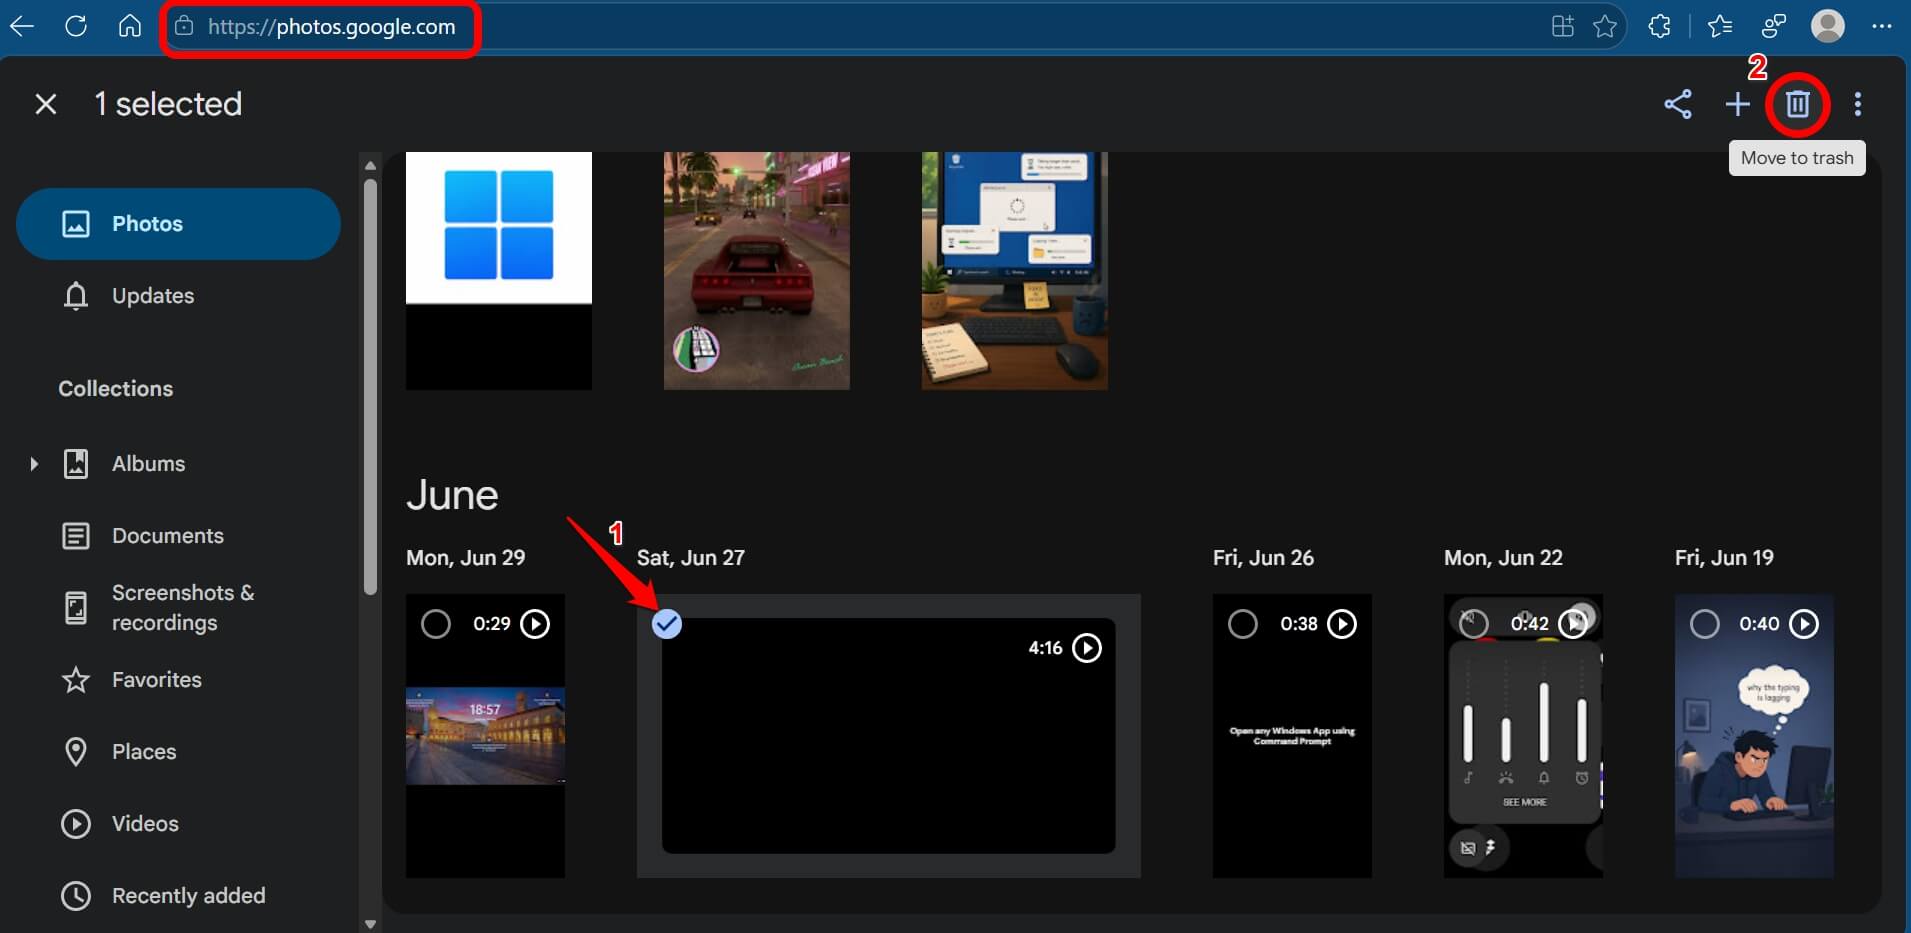
Task: Open the Windows logo photo thumbnail
Action: tap(499, 271)
